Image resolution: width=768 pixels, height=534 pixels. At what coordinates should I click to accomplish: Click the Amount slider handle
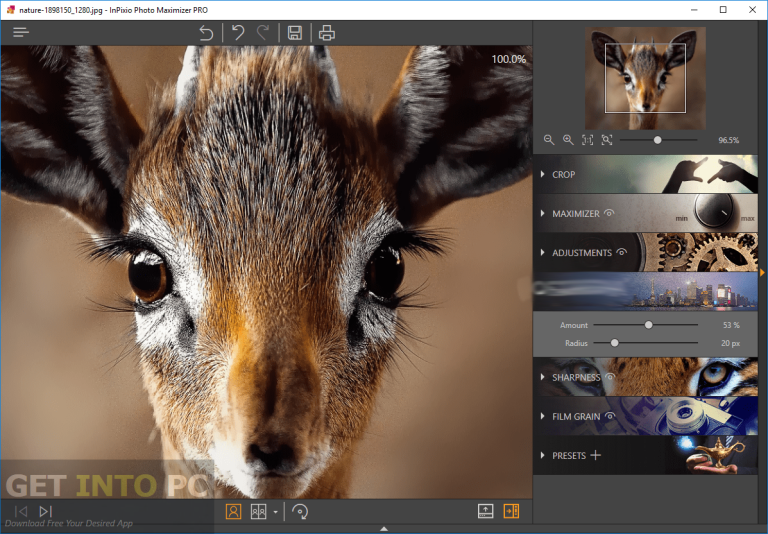point(648,325)
